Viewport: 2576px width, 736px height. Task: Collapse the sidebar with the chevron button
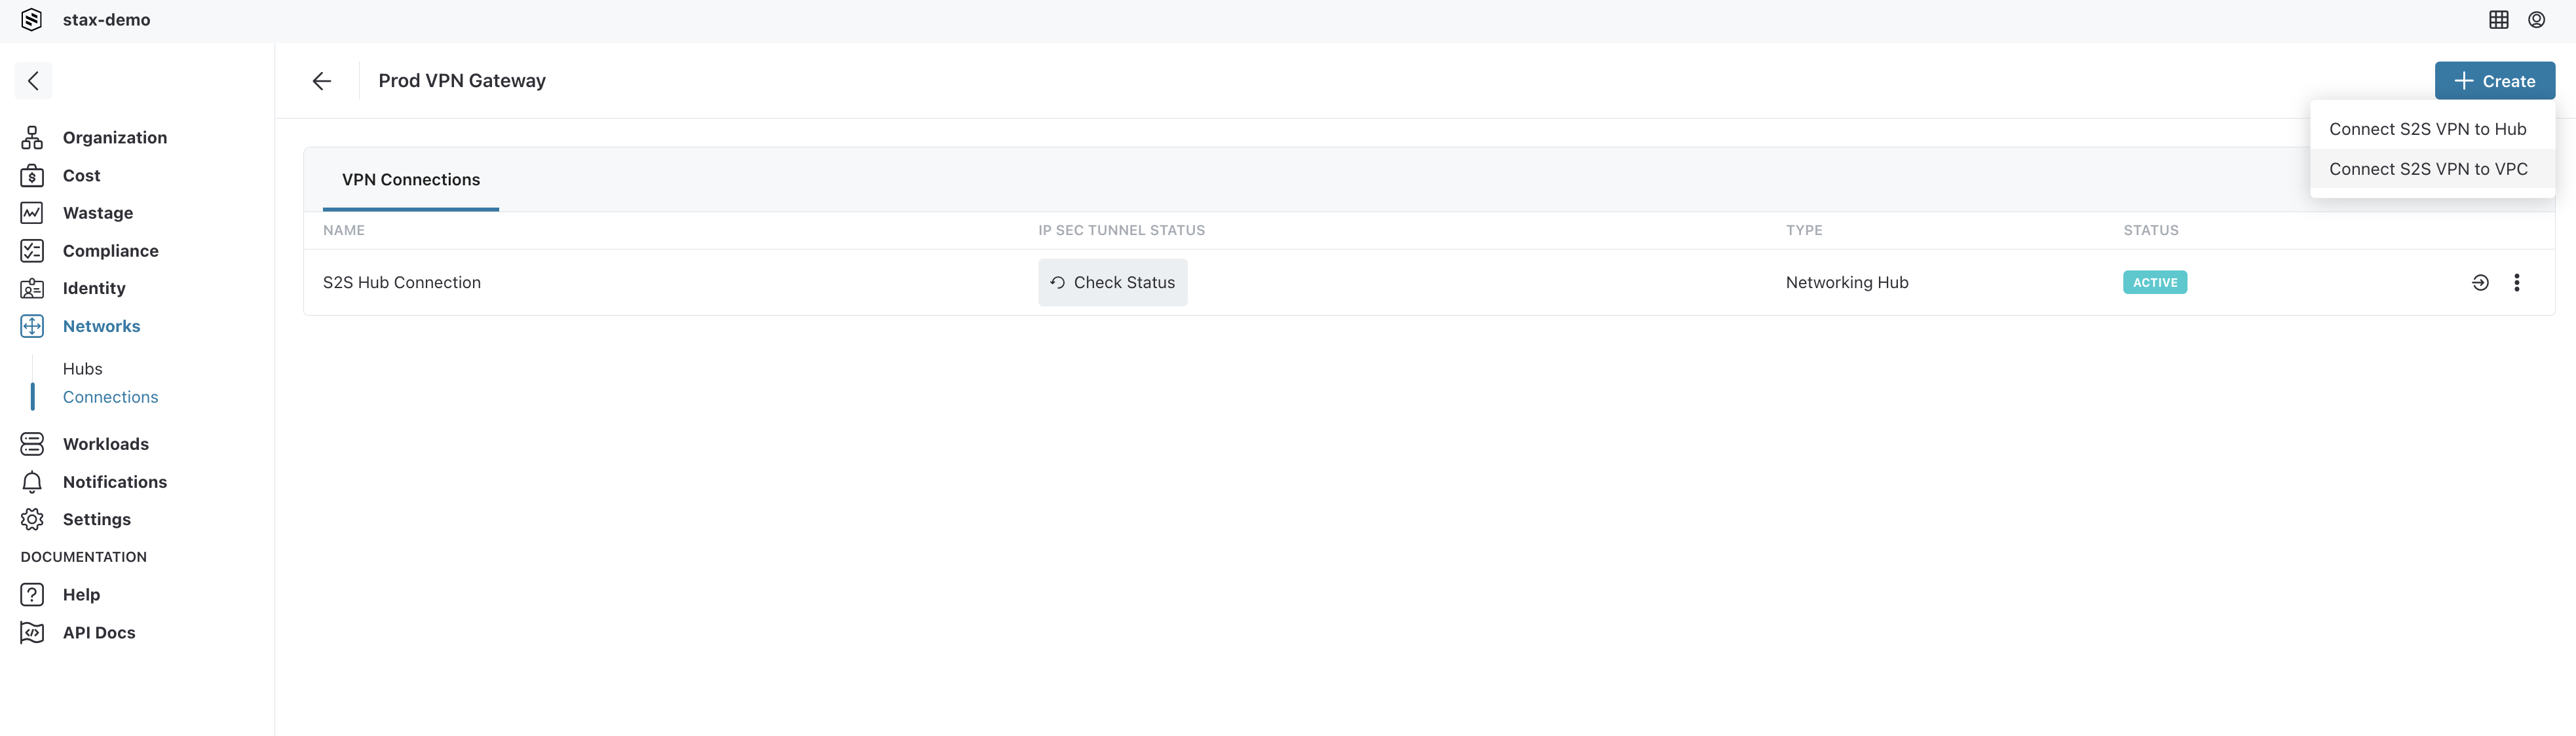click(33, 81)
